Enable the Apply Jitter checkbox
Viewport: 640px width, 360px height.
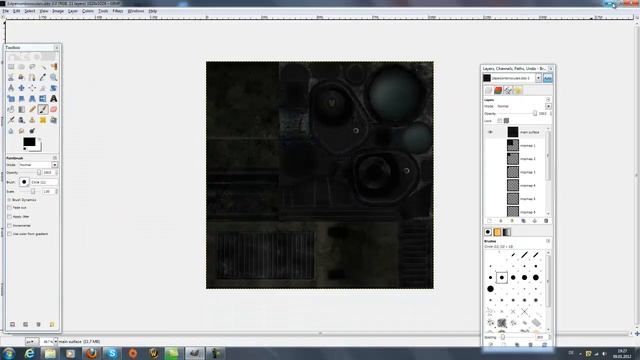click(9, 217)
